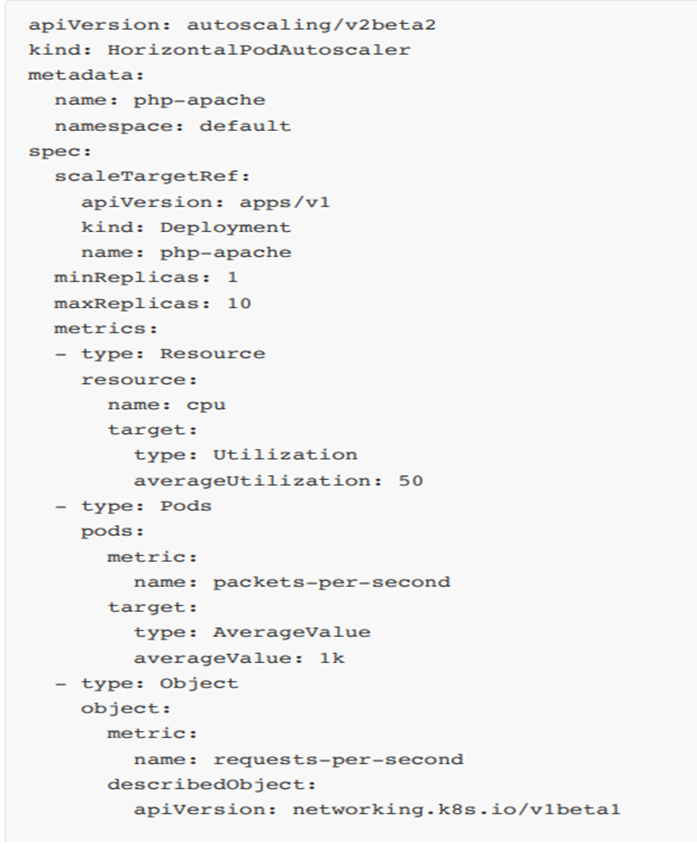The image size is (697, 846).
Task: Click the averageValue 1k line
Action: 239,657
